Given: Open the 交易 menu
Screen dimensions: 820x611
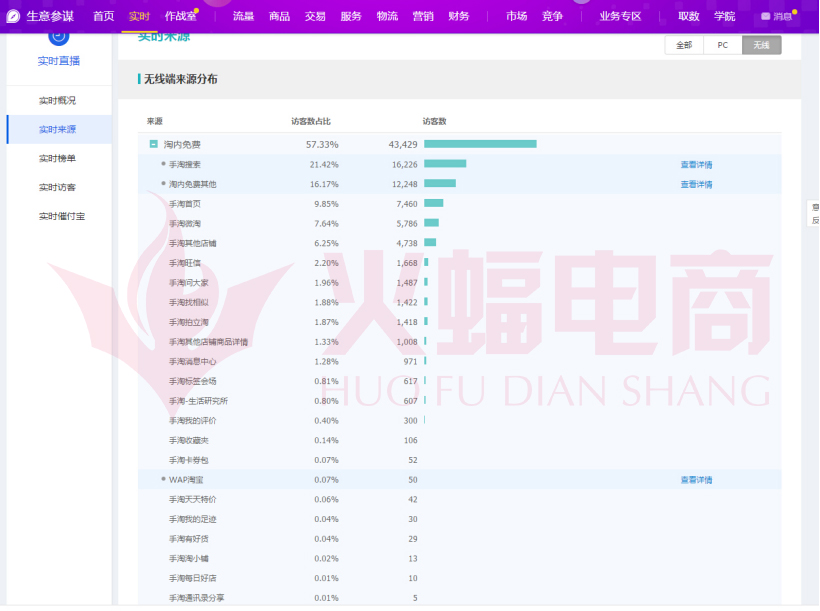Looking at the screenshot, I should pos(315,16).
